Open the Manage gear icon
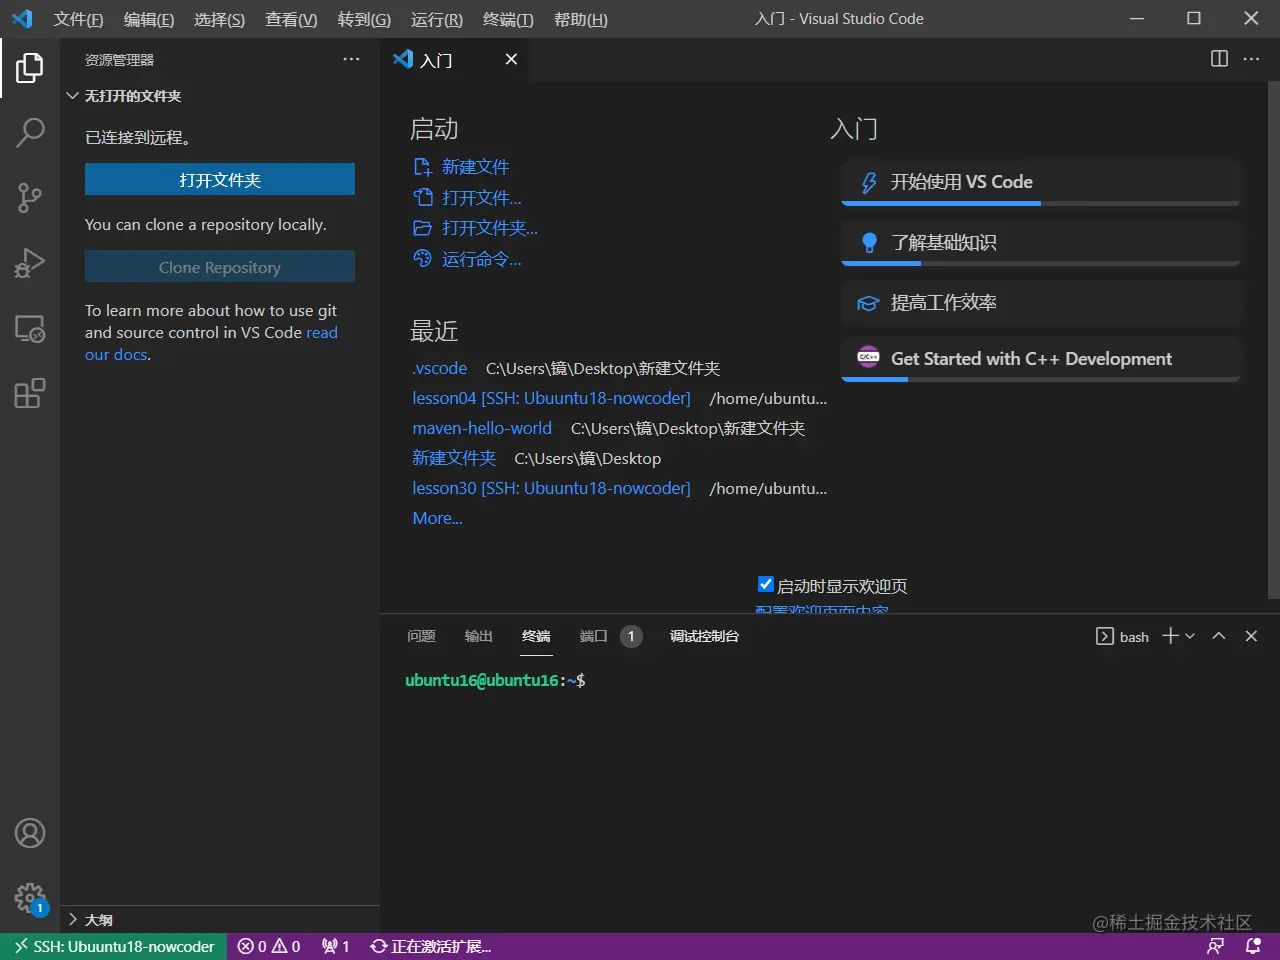 [30, 897]
